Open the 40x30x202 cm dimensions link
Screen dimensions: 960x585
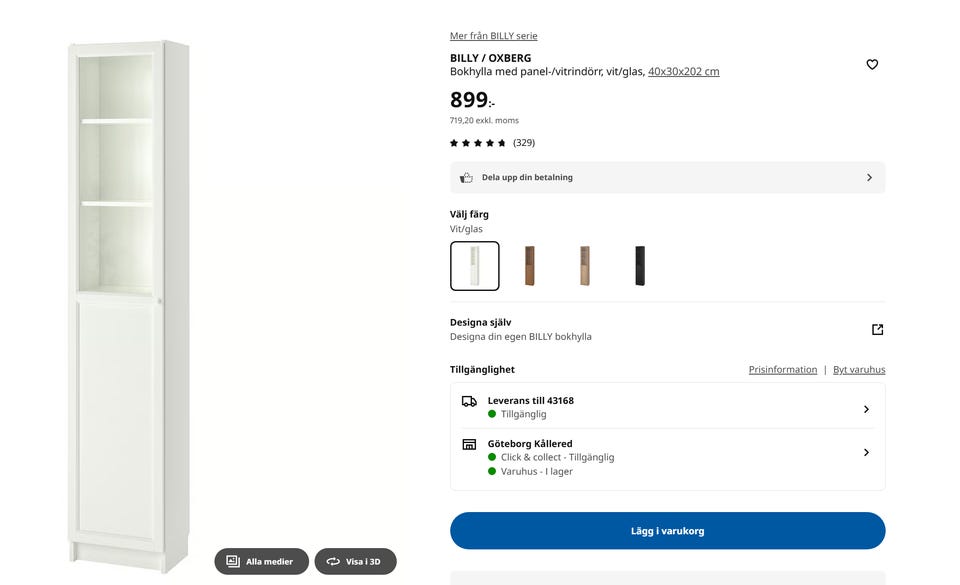pyautogui.click(x=684, y=72)
